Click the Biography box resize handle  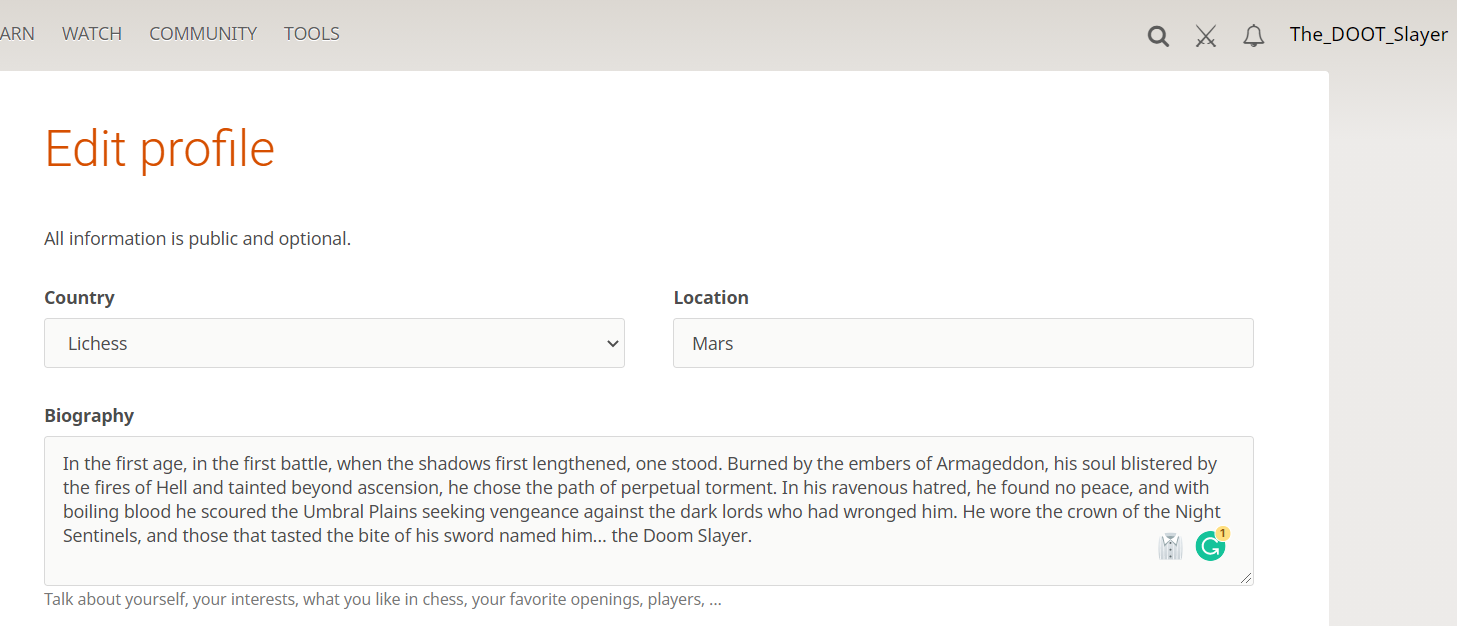pyautogui.click(x=1246, y=578)
